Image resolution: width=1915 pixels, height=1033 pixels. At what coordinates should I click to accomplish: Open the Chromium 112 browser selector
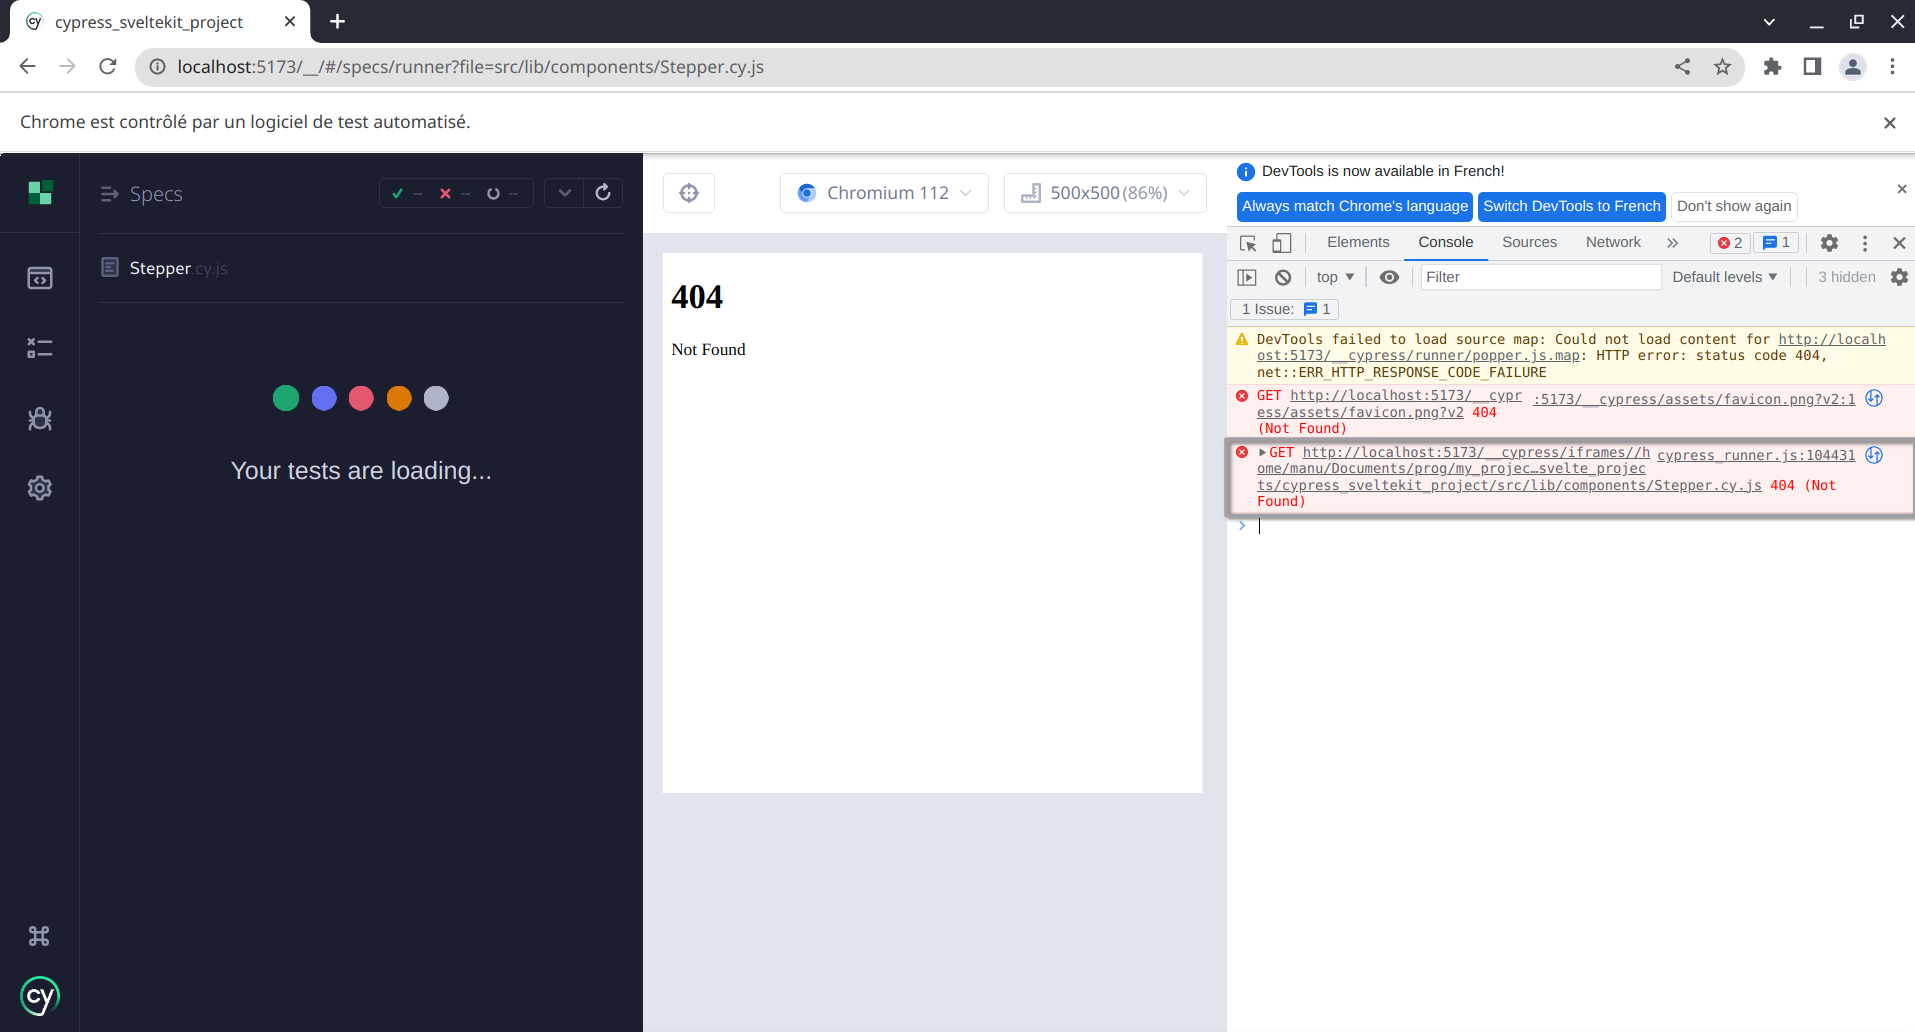pyautogui.click(x=884, y=192)
